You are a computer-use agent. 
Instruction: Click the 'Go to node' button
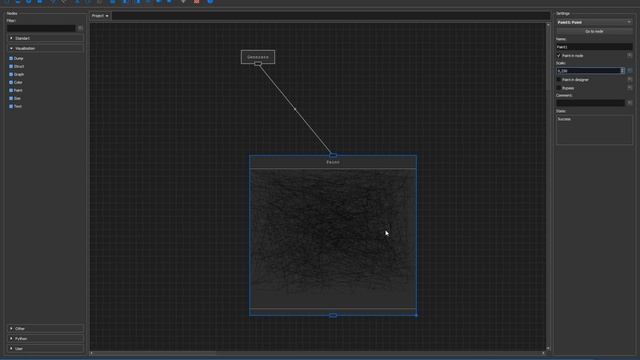pos(594,31)
